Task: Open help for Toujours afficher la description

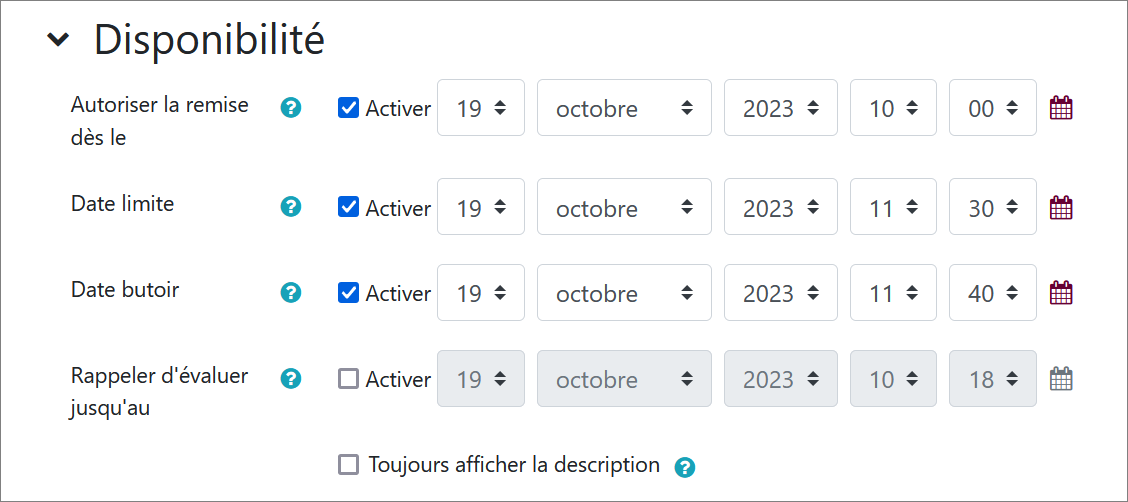Action: [685, 466]
